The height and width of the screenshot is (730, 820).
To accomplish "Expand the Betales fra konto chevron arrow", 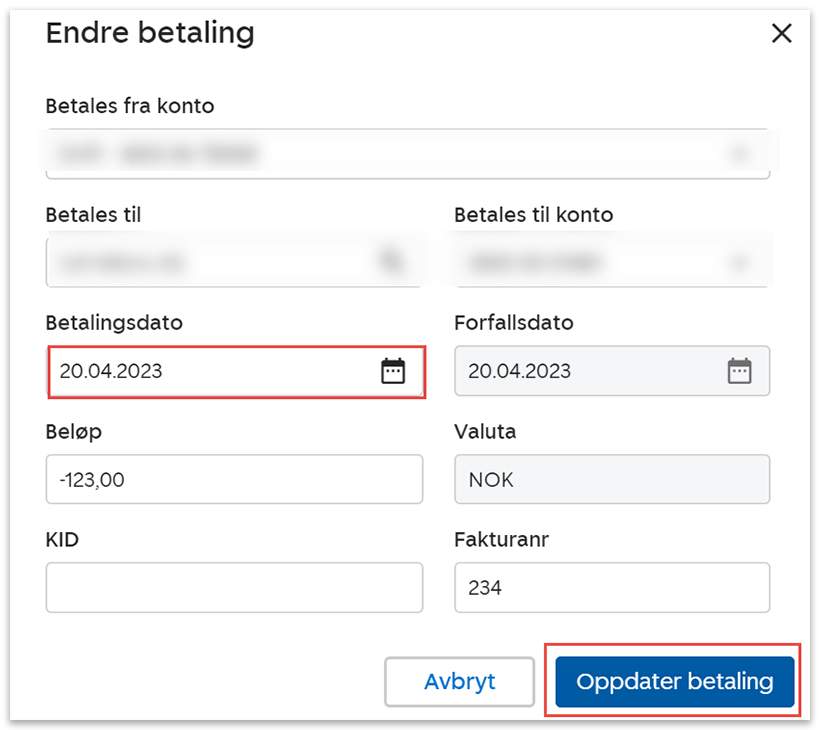I will click(739, 154).
